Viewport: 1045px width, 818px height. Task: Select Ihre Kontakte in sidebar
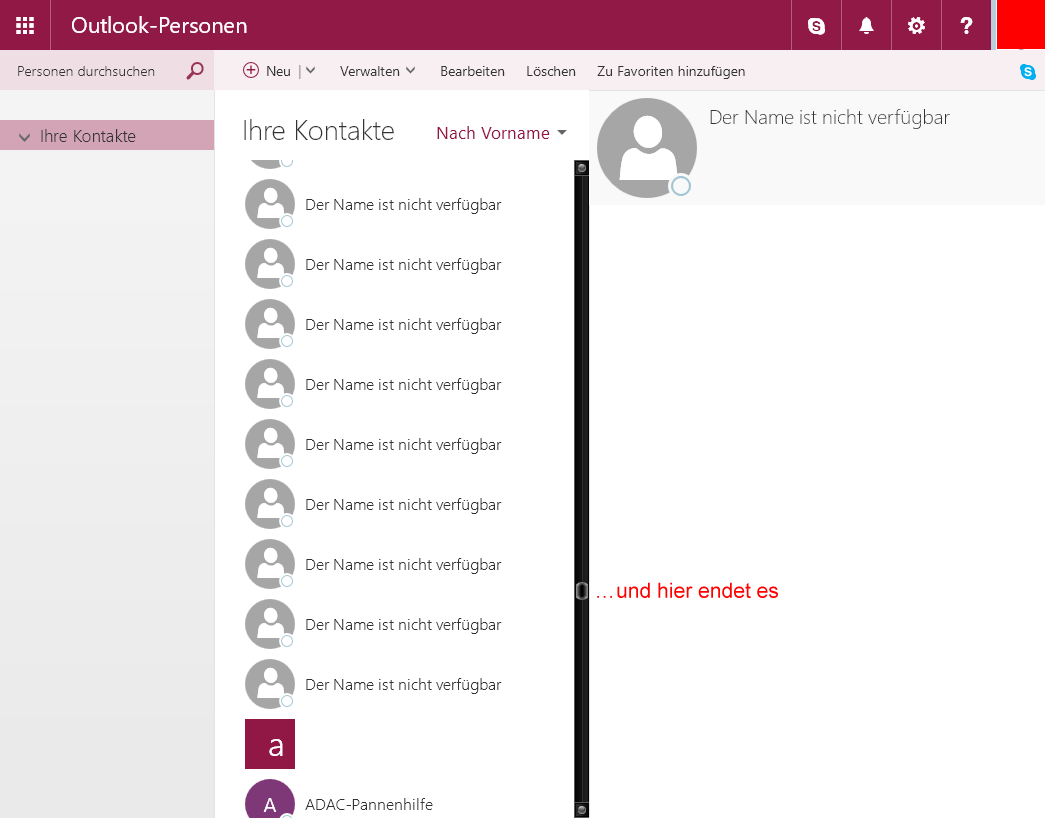[107, 135]
